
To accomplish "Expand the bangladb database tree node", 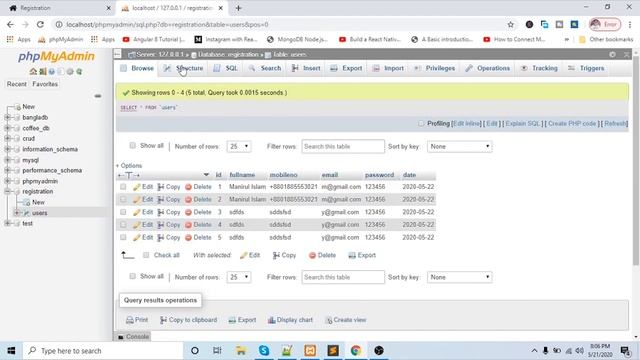I will coord(7,118).
